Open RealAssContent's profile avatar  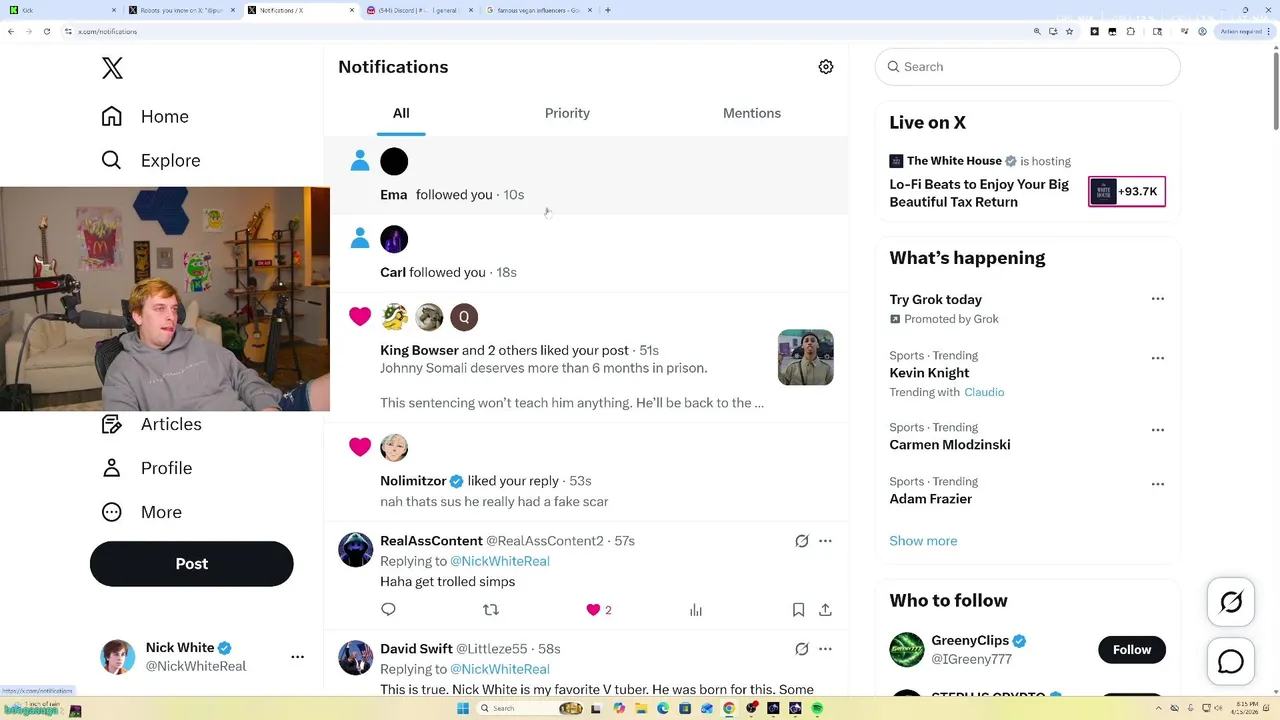355,550
